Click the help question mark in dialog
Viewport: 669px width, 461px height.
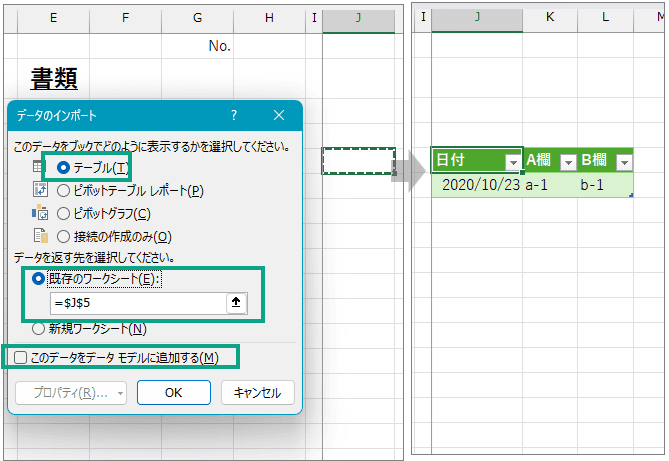[233, 116]
